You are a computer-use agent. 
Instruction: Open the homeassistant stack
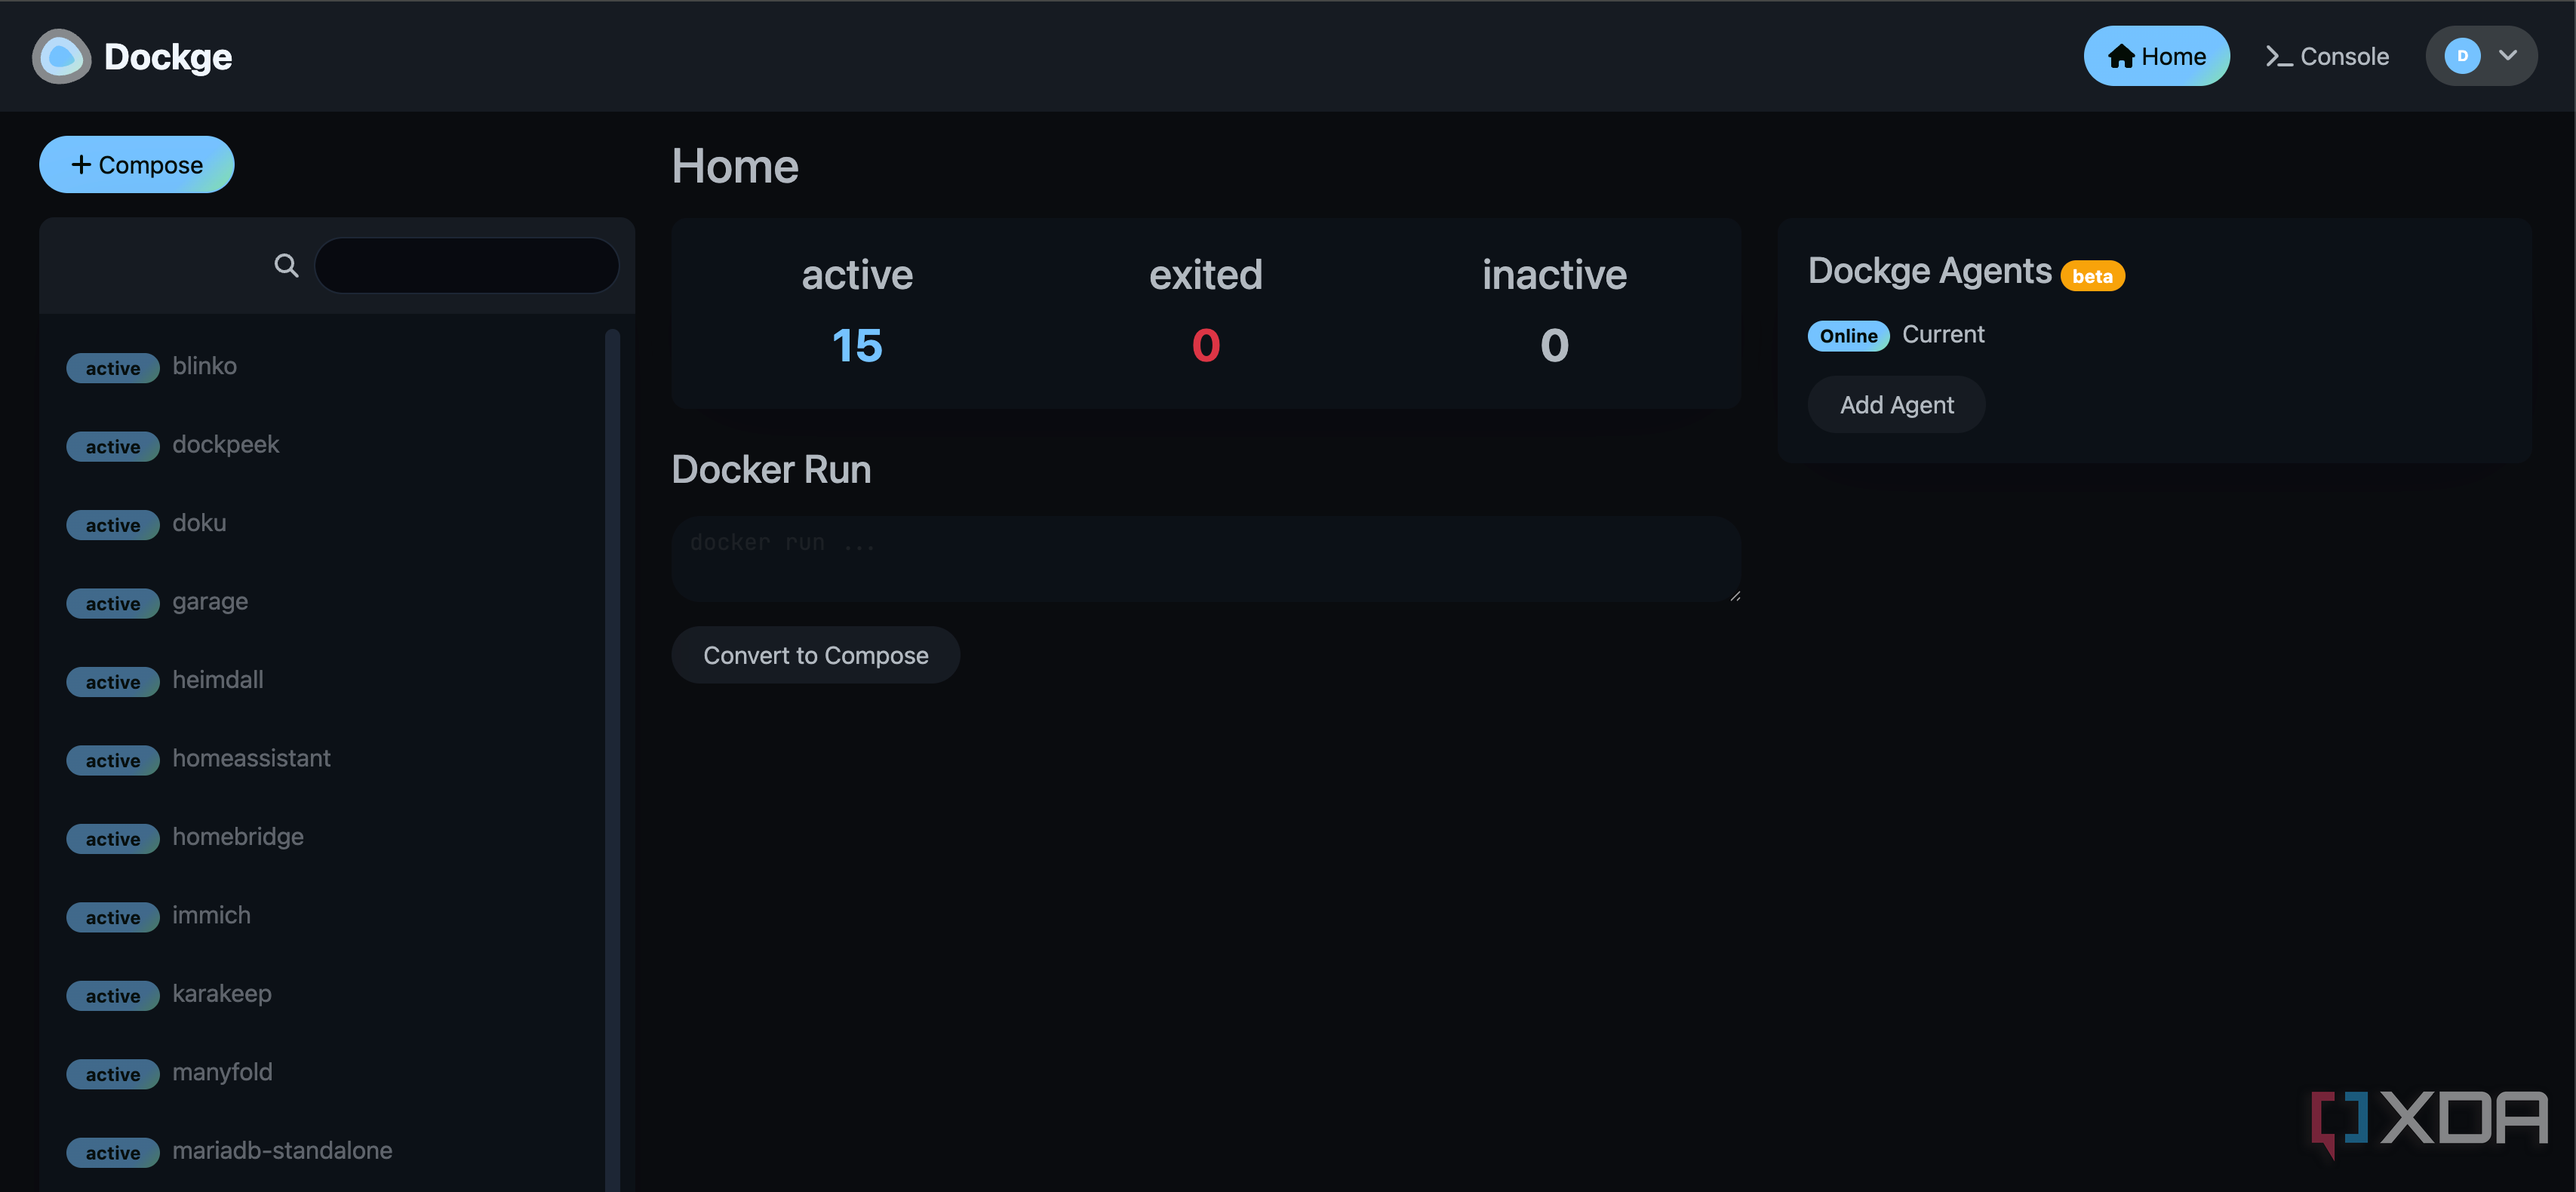pyautogui.click(x=251, y=758)
